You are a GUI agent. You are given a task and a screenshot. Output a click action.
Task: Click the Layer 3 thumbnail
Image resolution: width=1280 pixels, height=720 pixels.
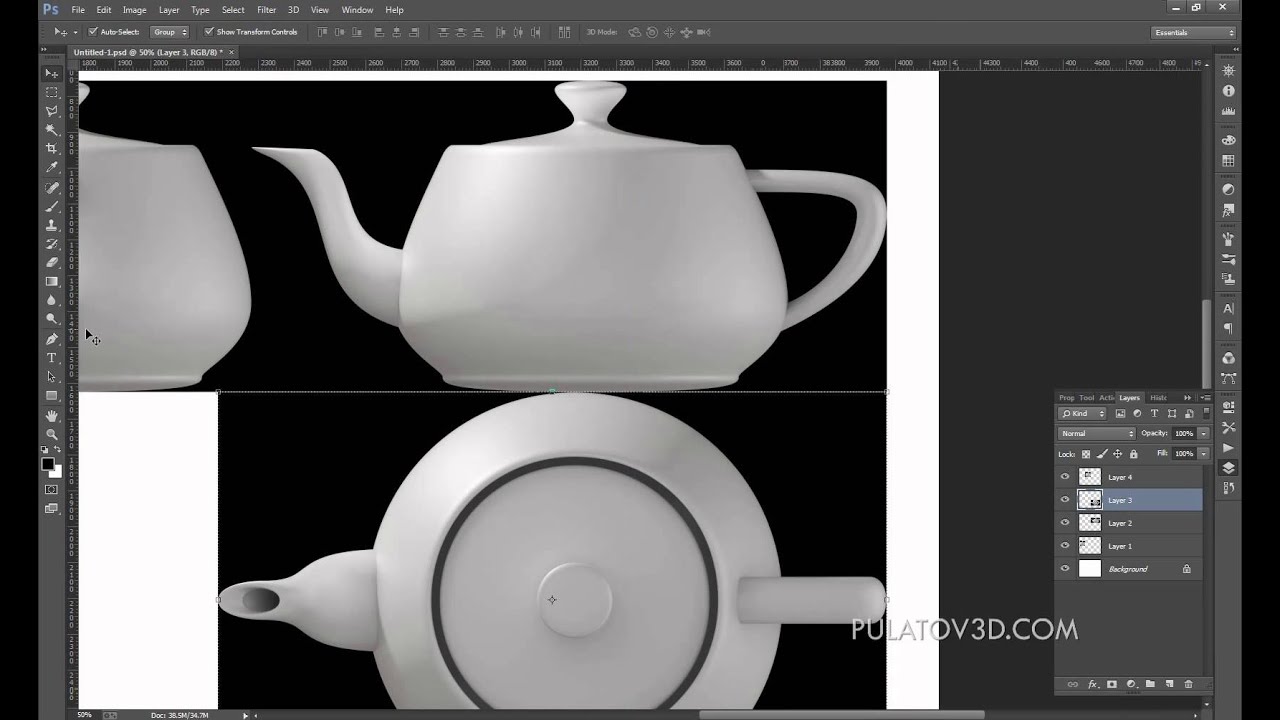click(x=1090, y=500)
